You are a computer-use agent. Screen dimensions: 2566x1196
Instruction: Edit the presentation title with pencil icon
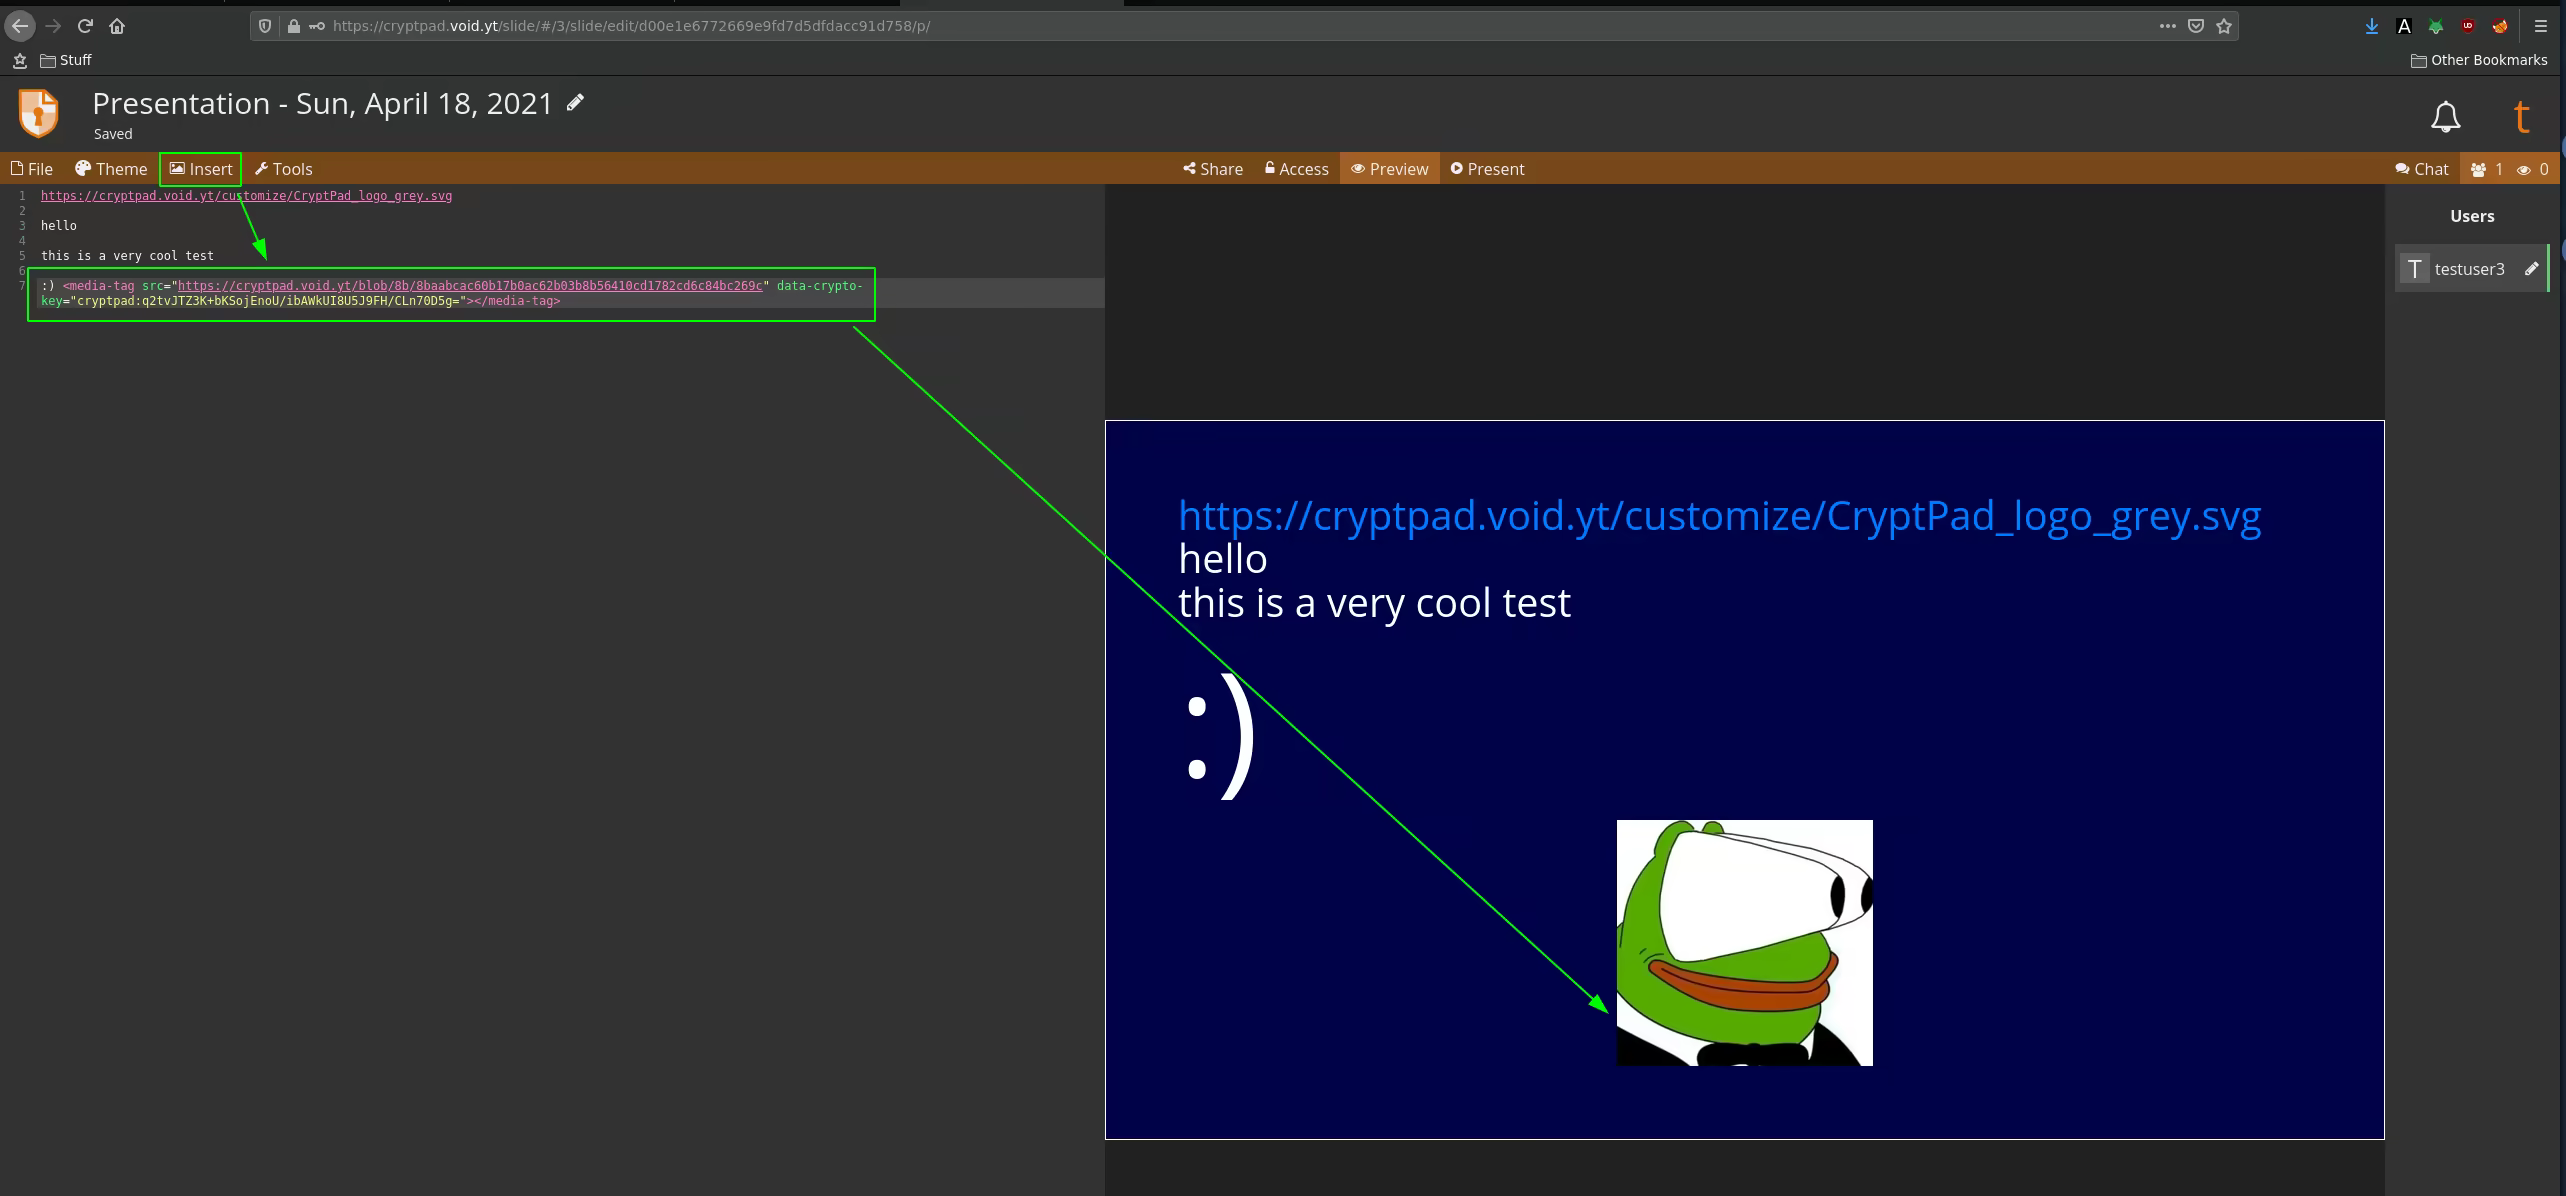coord(575,103)
